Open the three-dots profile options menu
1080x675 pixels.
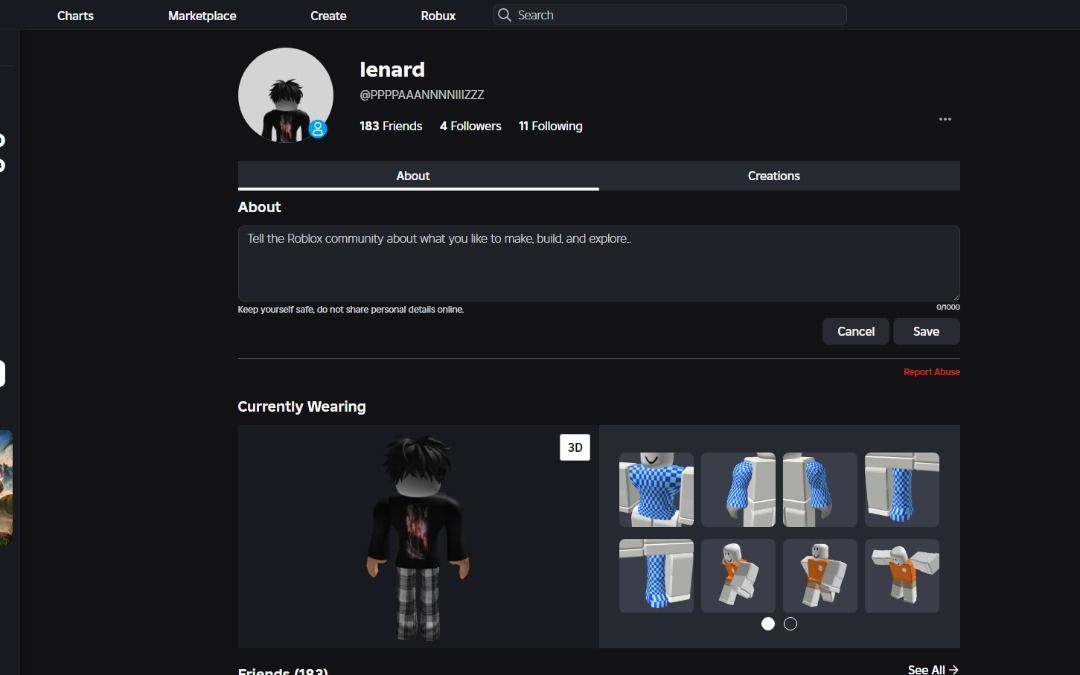coord(945,120)
